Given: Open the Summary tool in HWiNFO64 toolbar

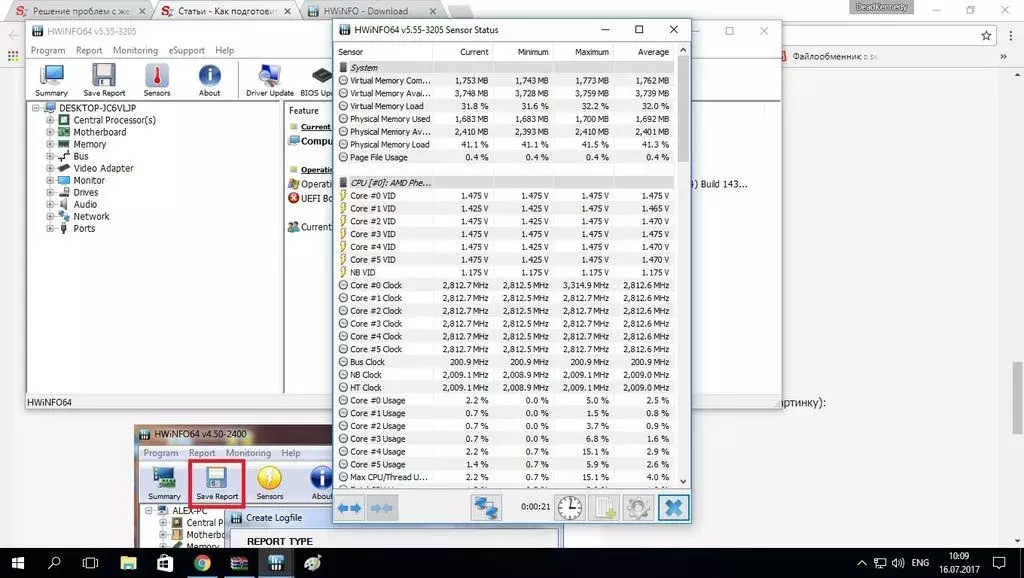Looking at the screenshot, I should (52, 80).
